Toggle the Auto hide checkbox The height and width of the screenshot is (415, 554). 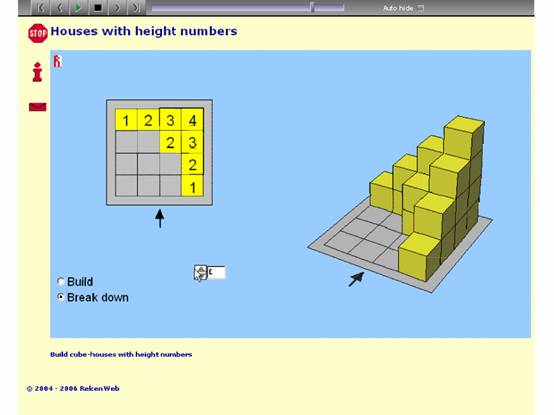pyautogui.click(x=420, y=8)
